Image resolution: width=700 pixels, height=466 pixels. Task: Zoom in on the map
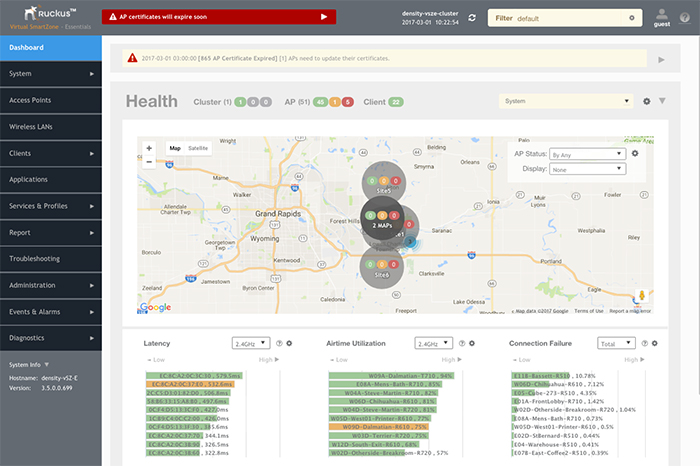click(x=149, y=148)
